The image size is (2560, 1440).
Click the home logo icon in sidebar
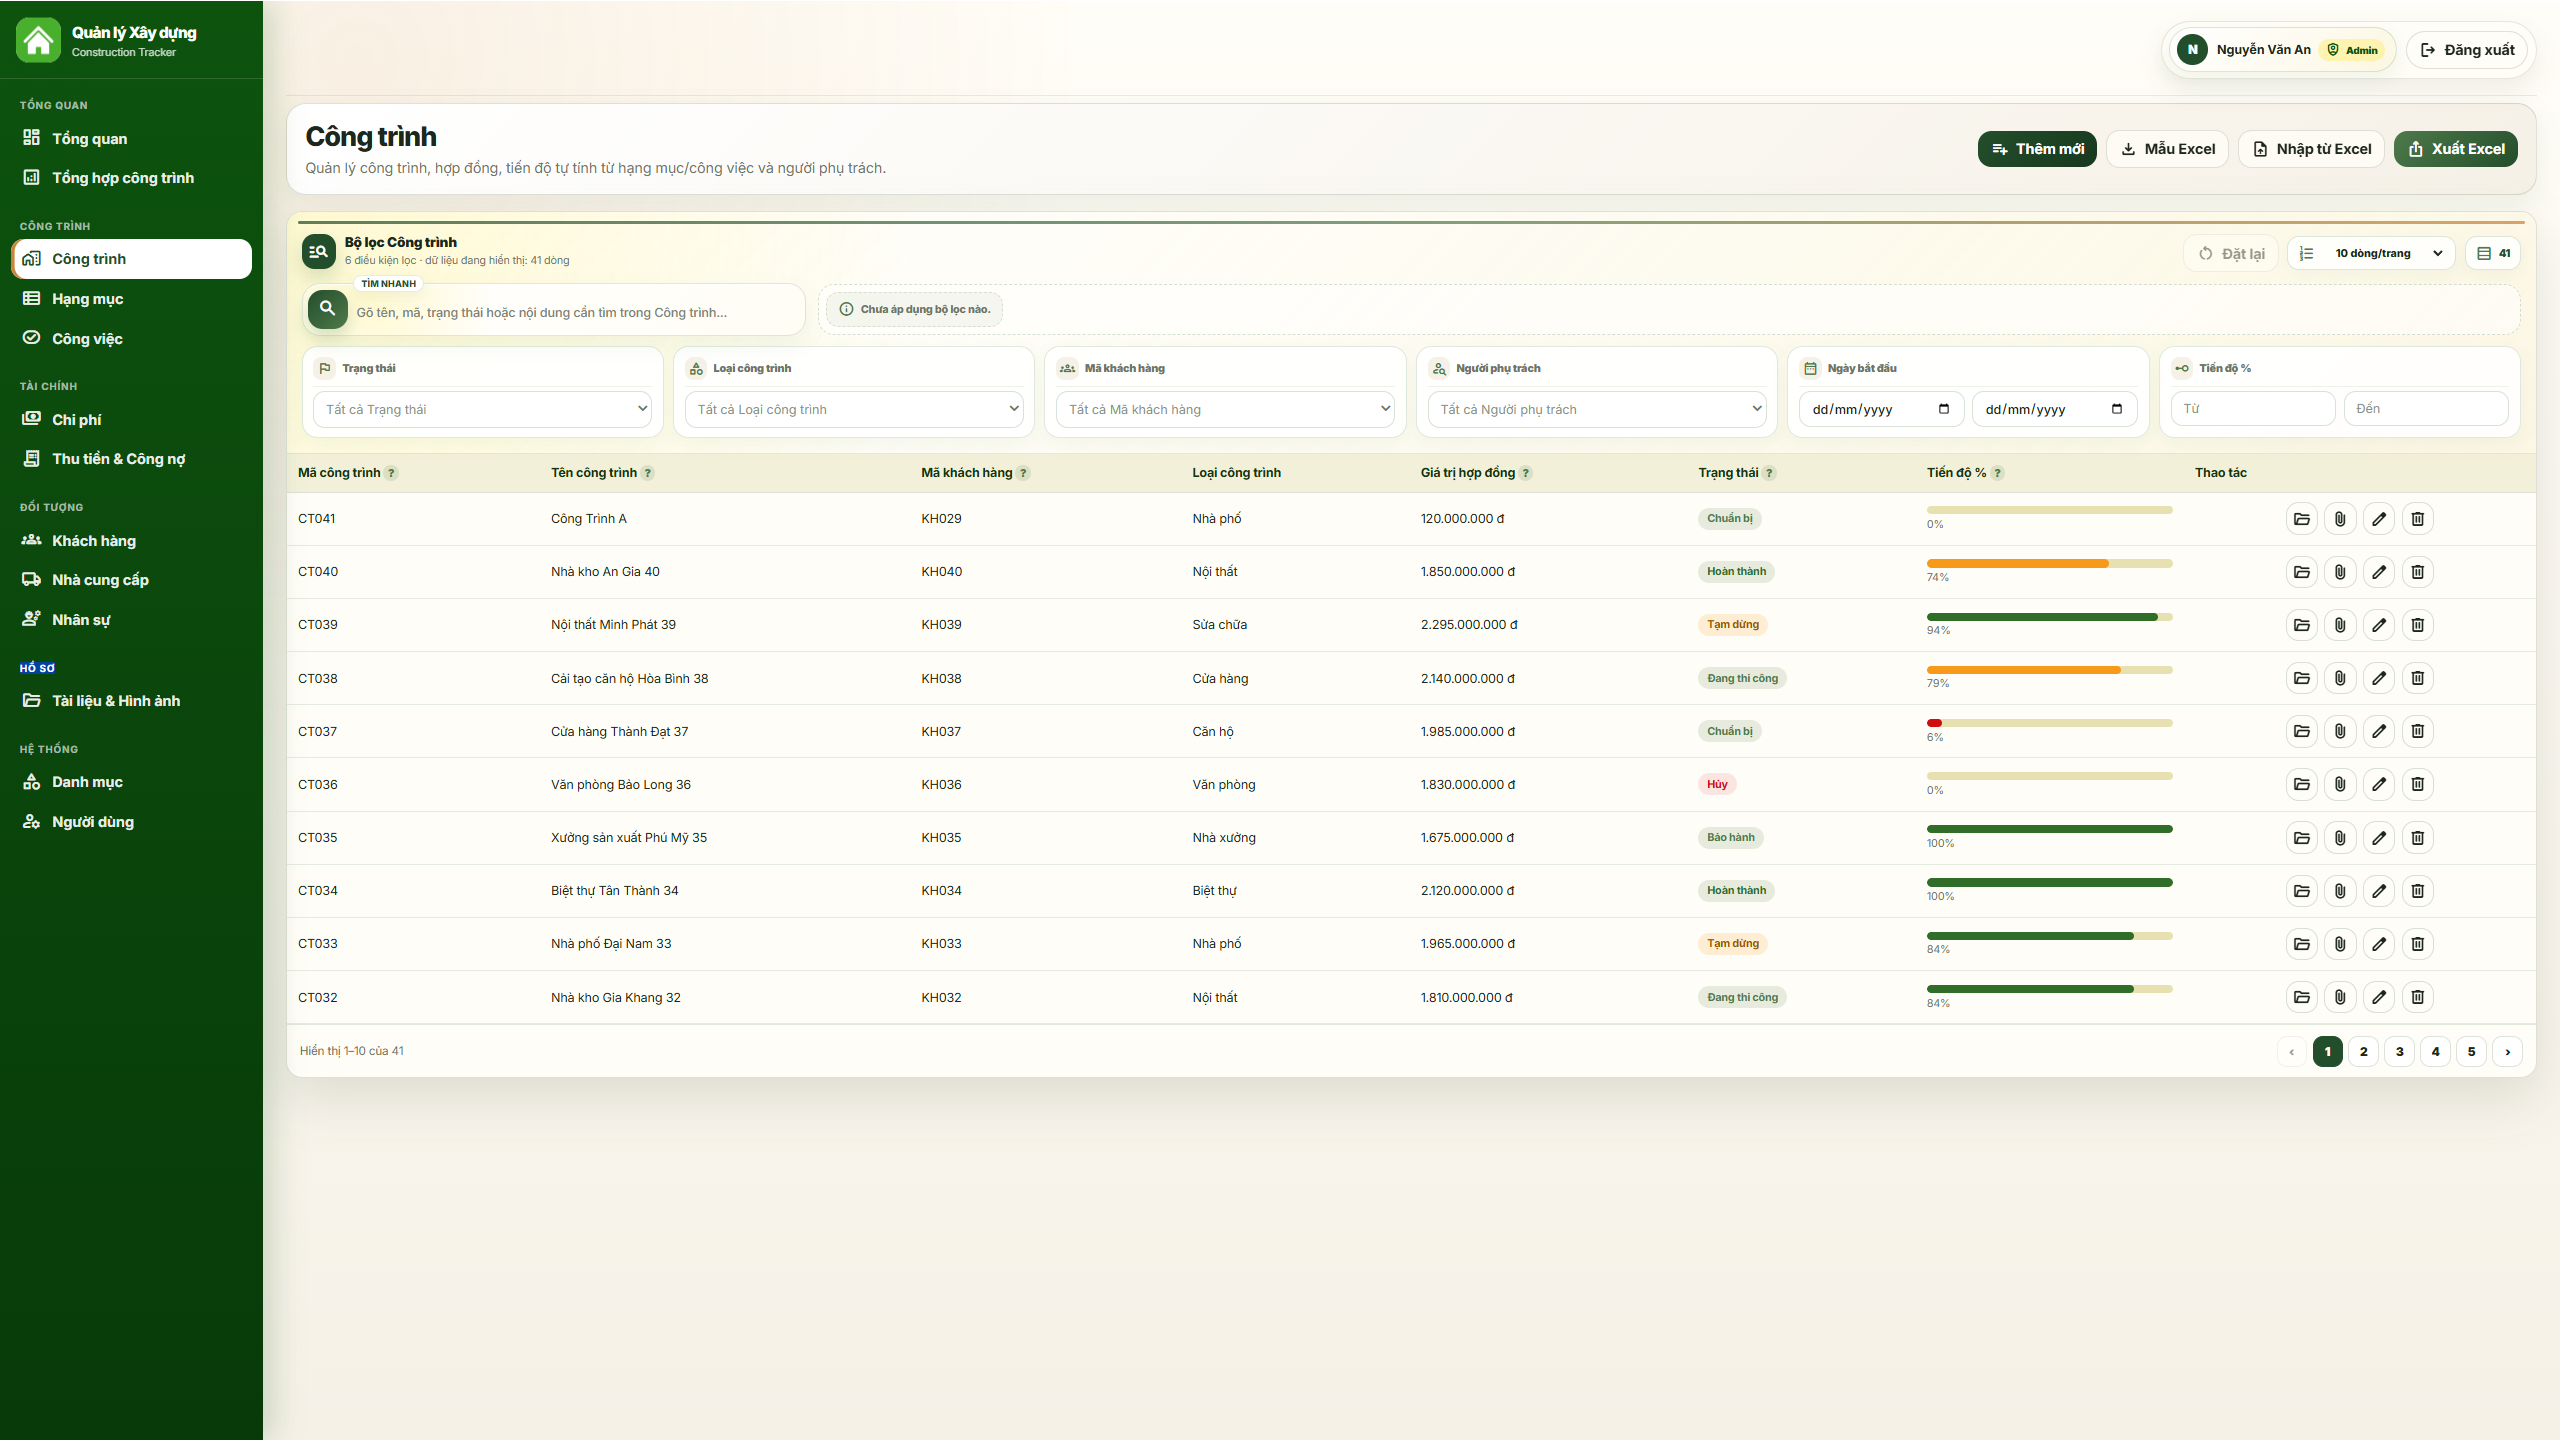[x=38, y=40]
